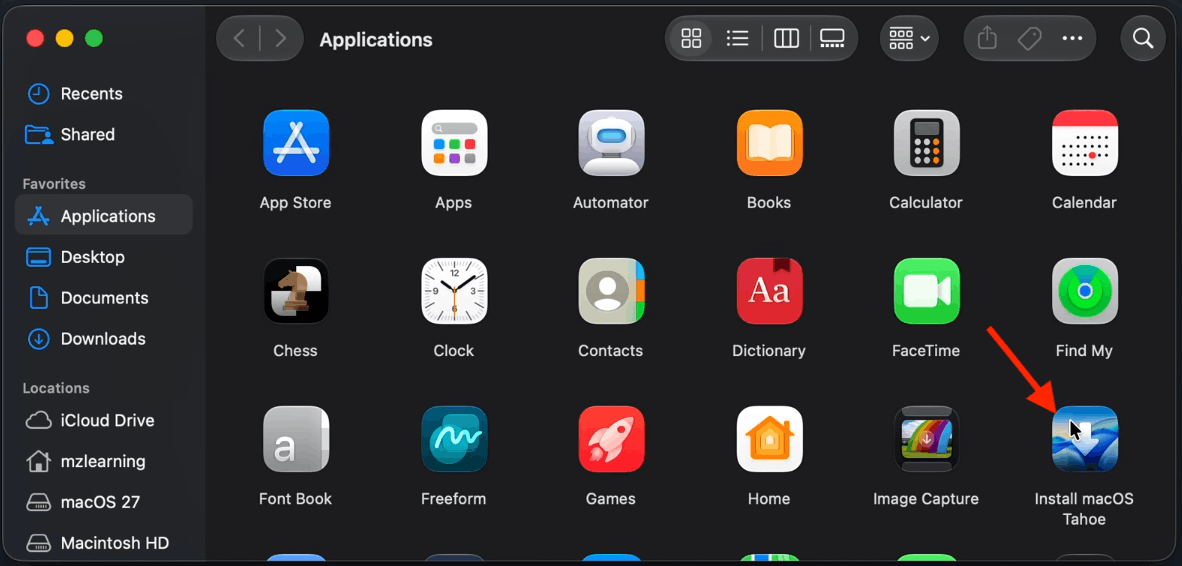This screenshot has width=1182, height=566.
Task: Click the 'Calculator' name label
Action: pos(926,203)
